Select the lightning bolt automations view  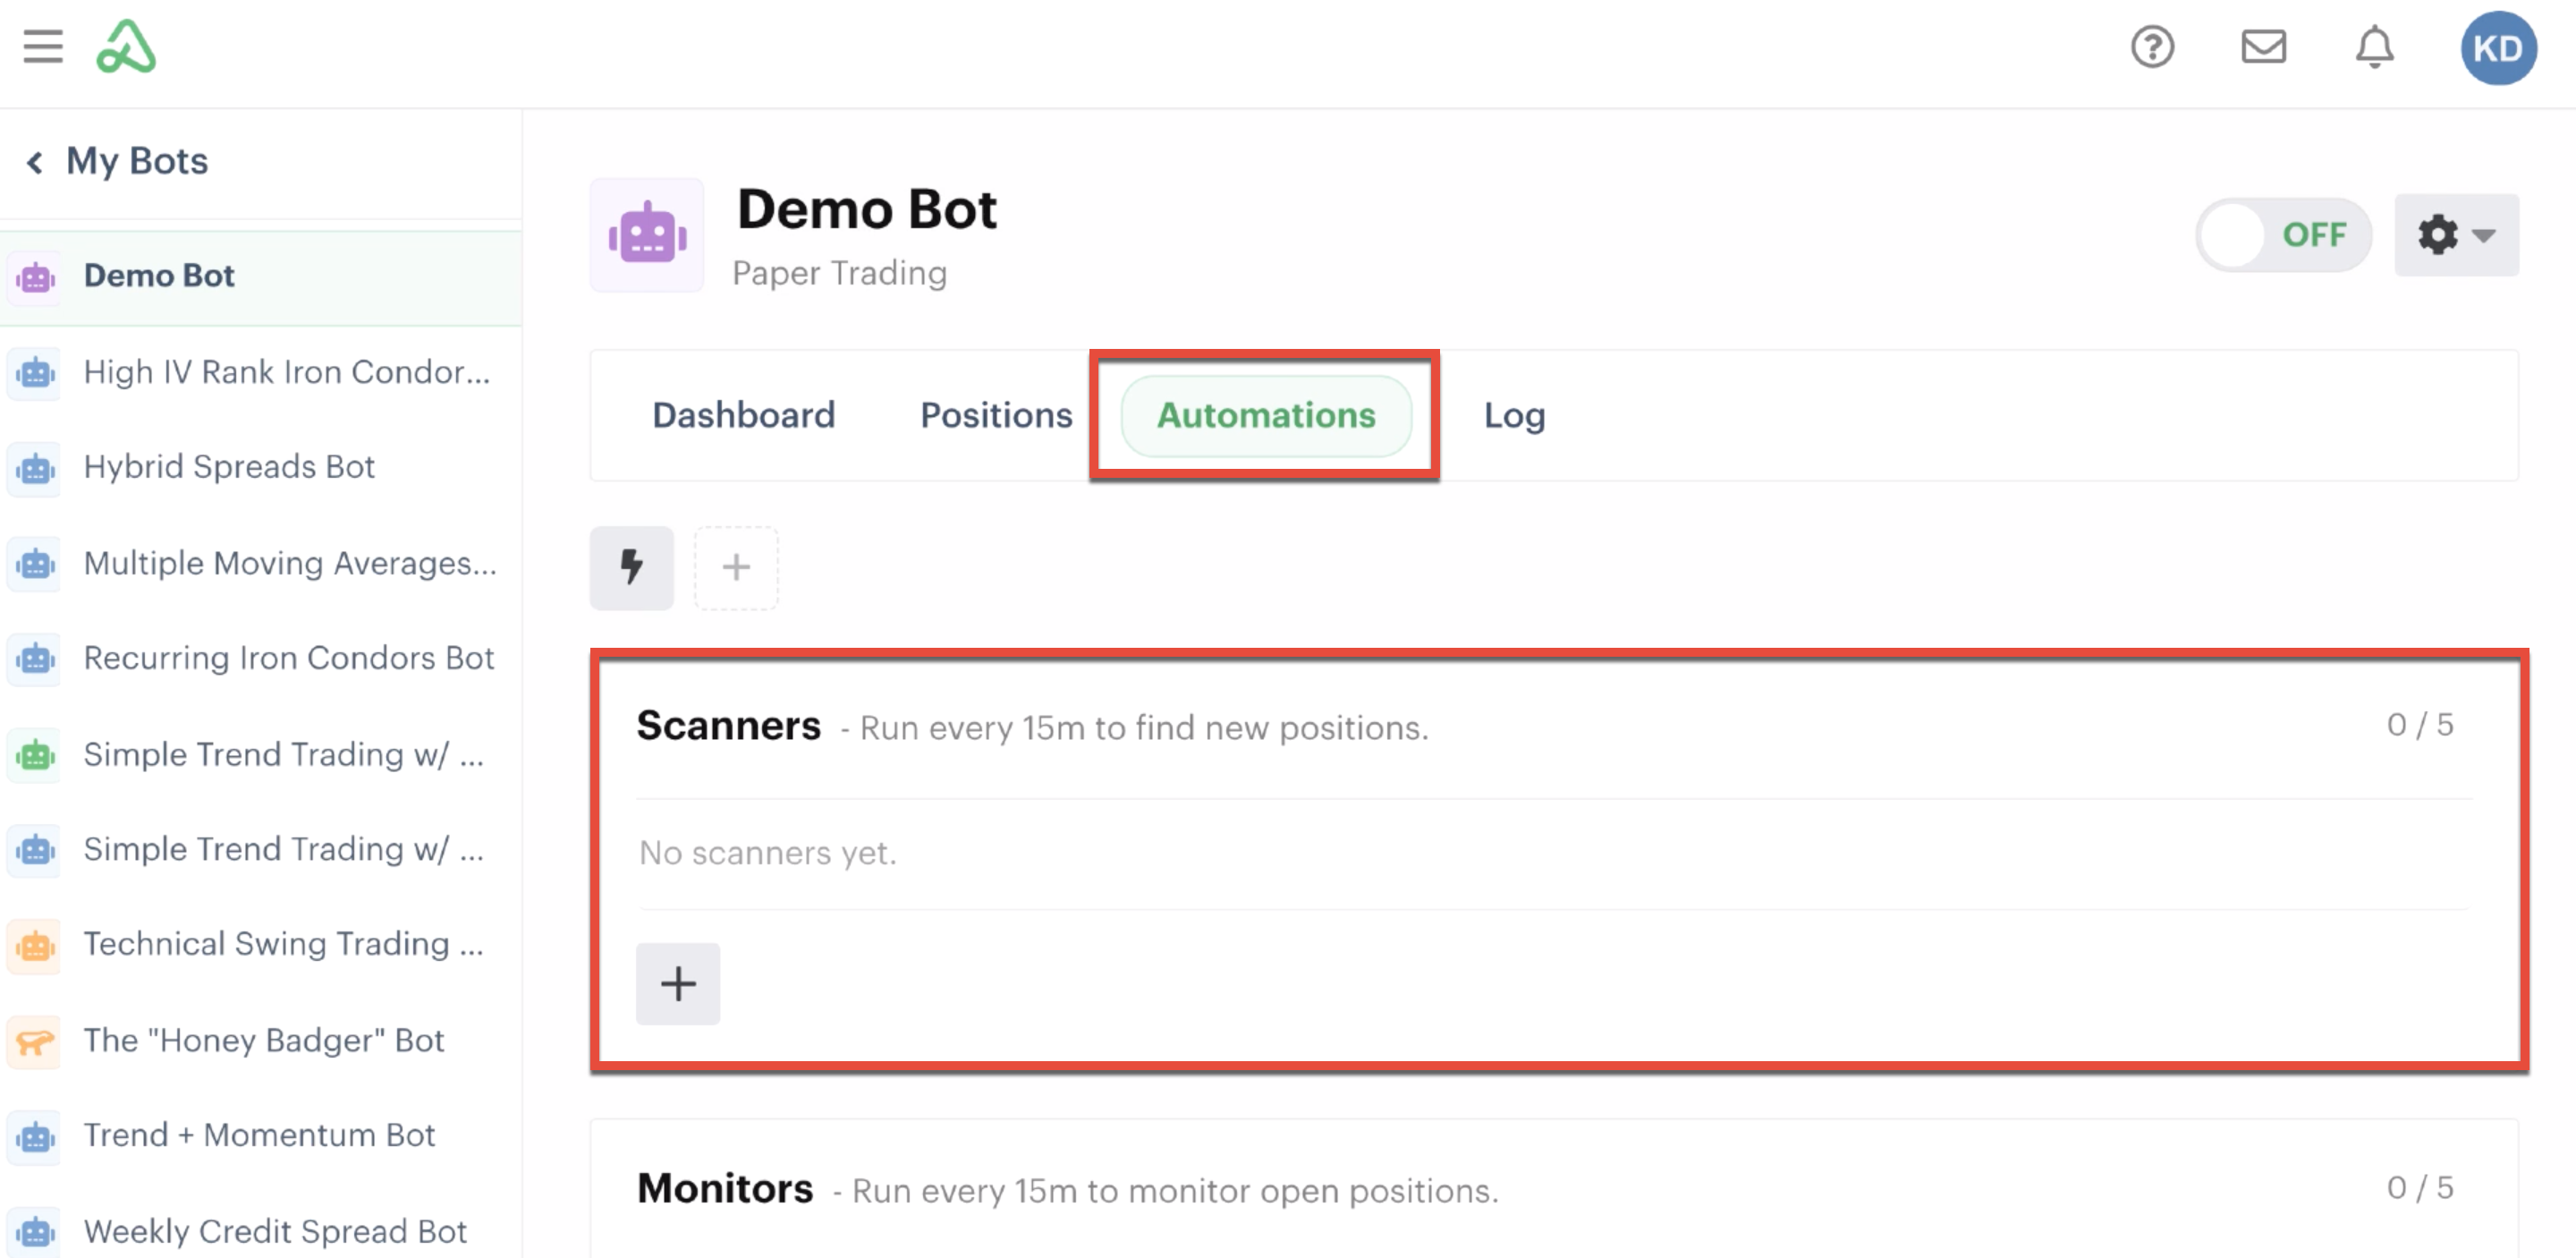coord(632,567)
